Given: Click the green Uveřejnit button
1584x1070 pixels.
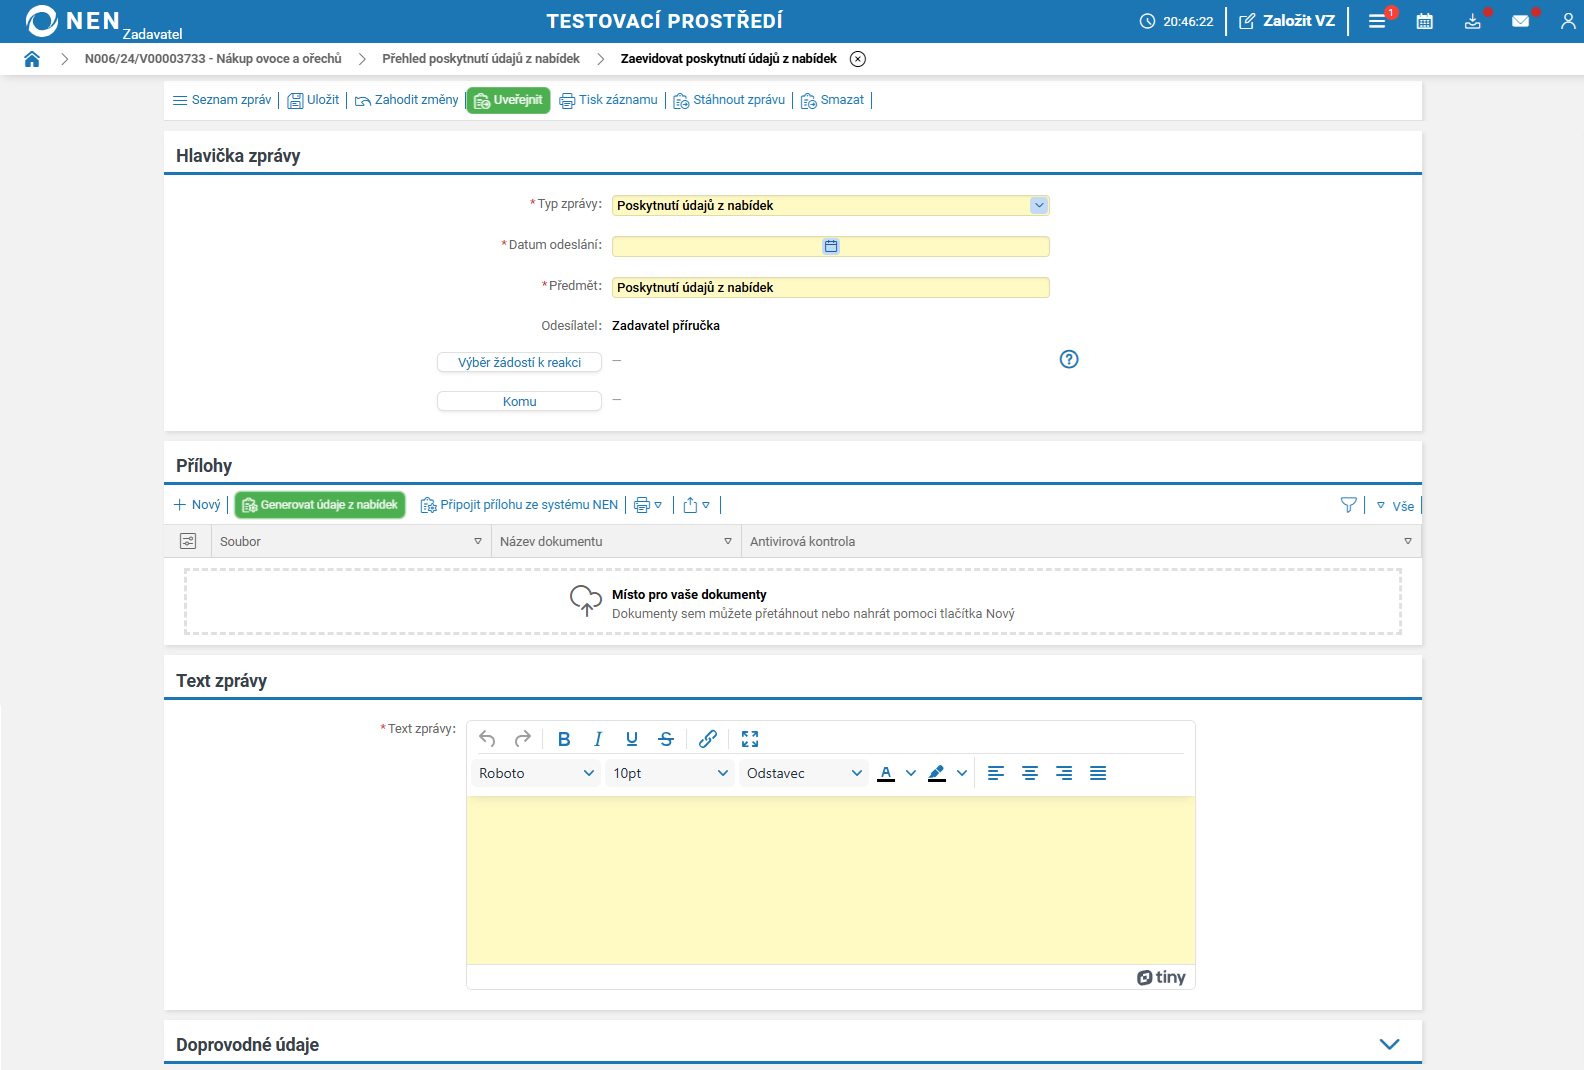Looking at the screenshot, I should 508,100.
